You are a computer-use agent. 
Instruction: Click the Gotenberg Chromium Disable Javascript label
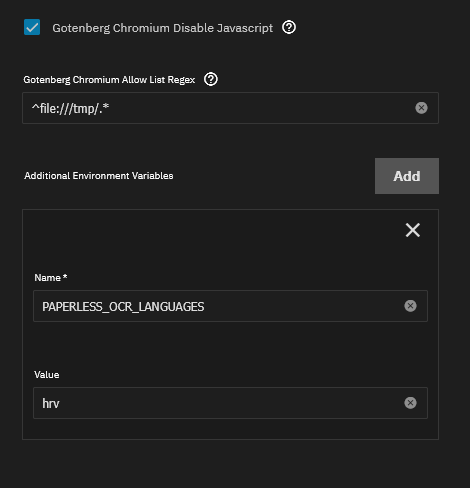[163, 28]
